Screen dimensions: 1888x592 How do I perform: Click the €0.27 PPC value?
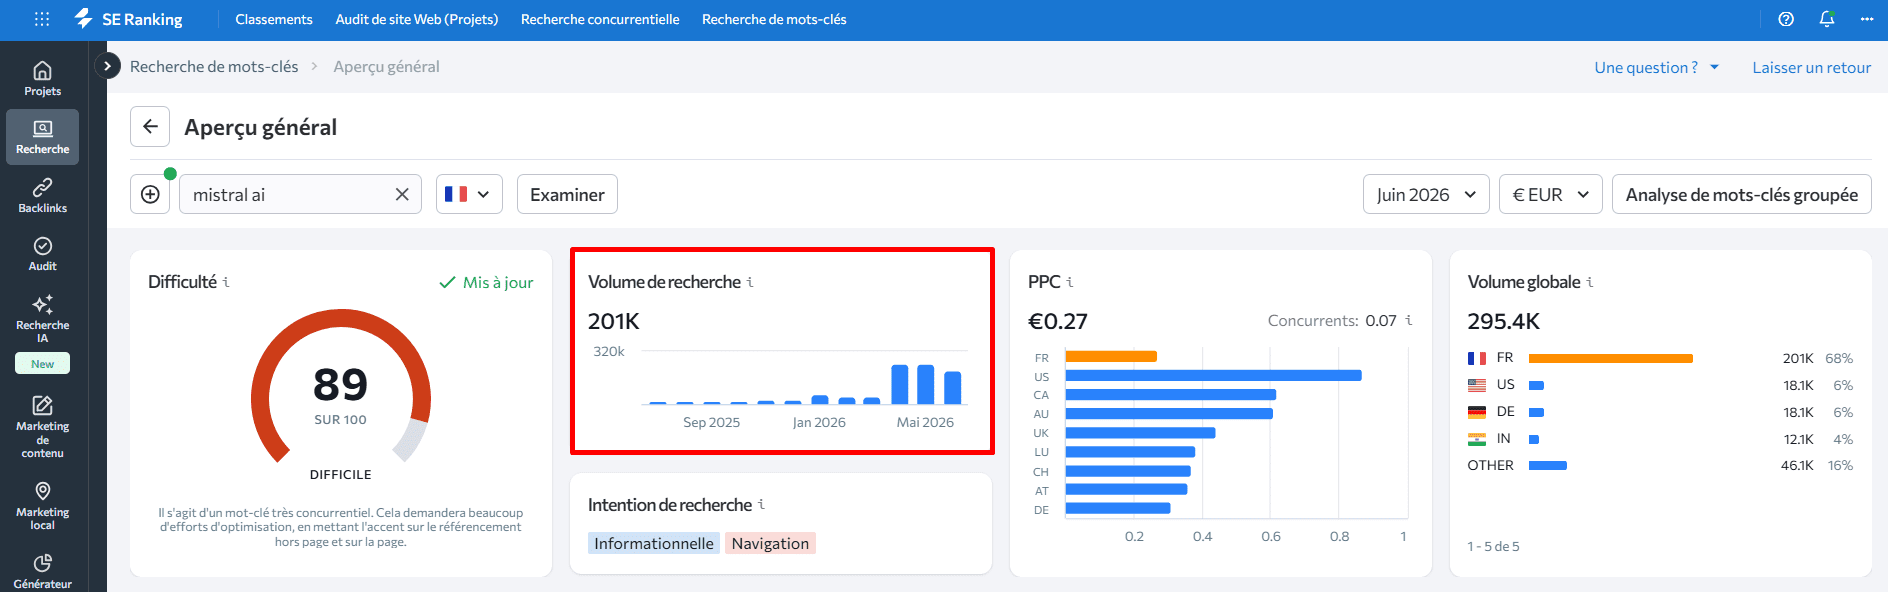pos(1057,321)
